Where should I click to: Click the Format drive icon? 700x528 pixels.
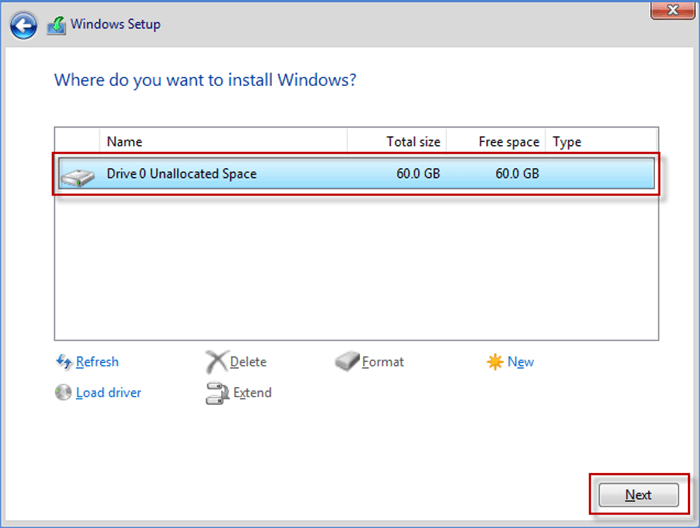tap(346, 362)
